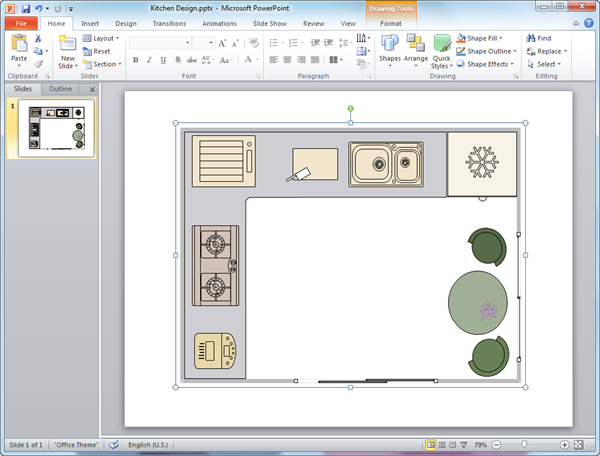600x456 pixels.
Task: Open the Transitions ribbon tab
Action: tap(168, 22)
